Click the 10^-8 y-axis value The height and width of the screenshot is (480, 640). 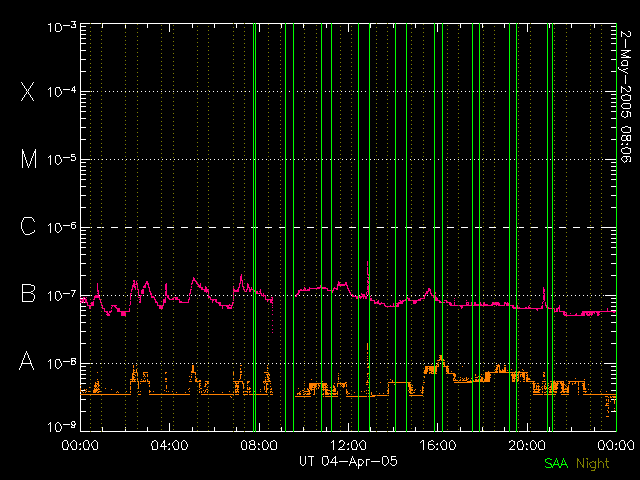click(x=62, y=363)
